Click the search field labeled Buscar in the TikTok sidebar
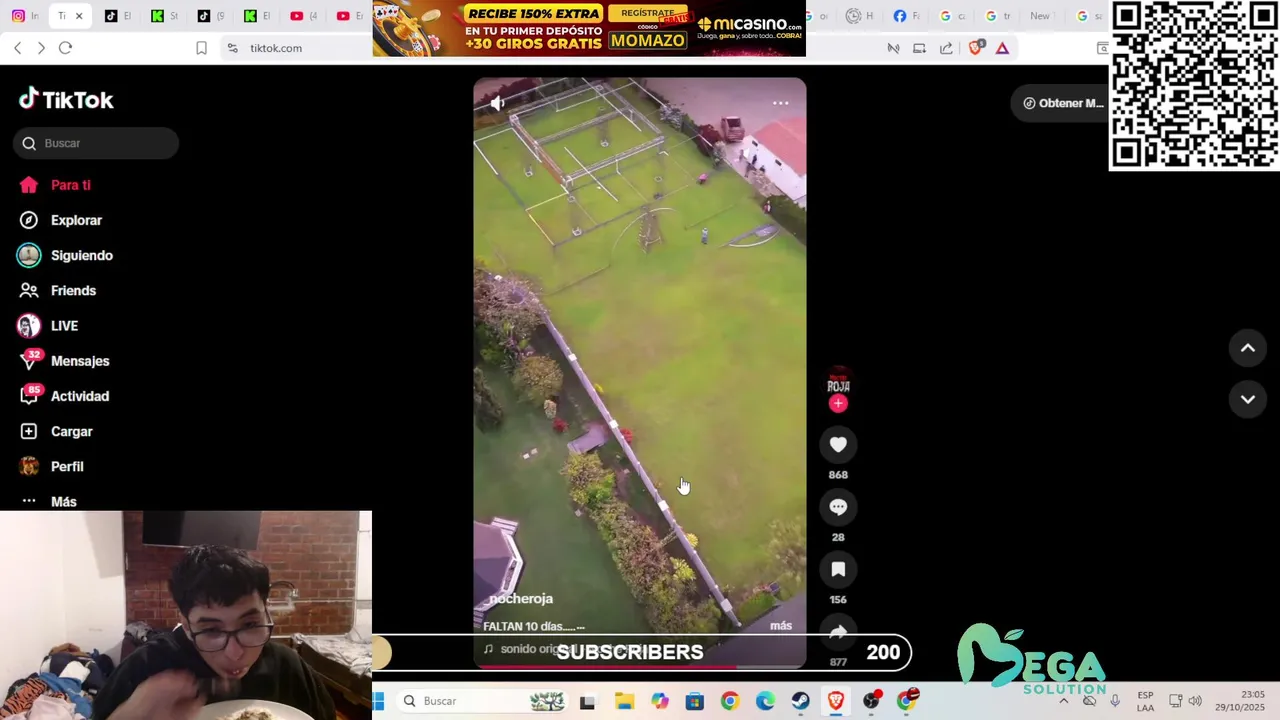The width and height of the screenshot is (1280, 720). (x=97, y=143)
